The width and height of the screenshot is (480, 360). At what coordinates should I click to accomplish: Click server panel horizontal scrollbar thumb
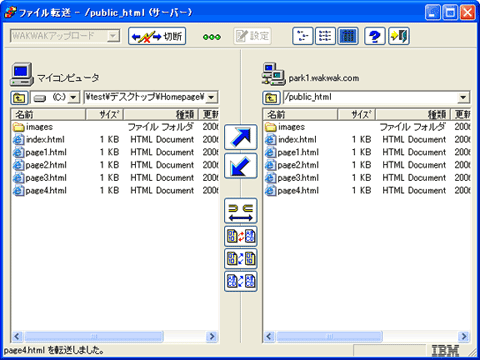[x=329, y=336]
